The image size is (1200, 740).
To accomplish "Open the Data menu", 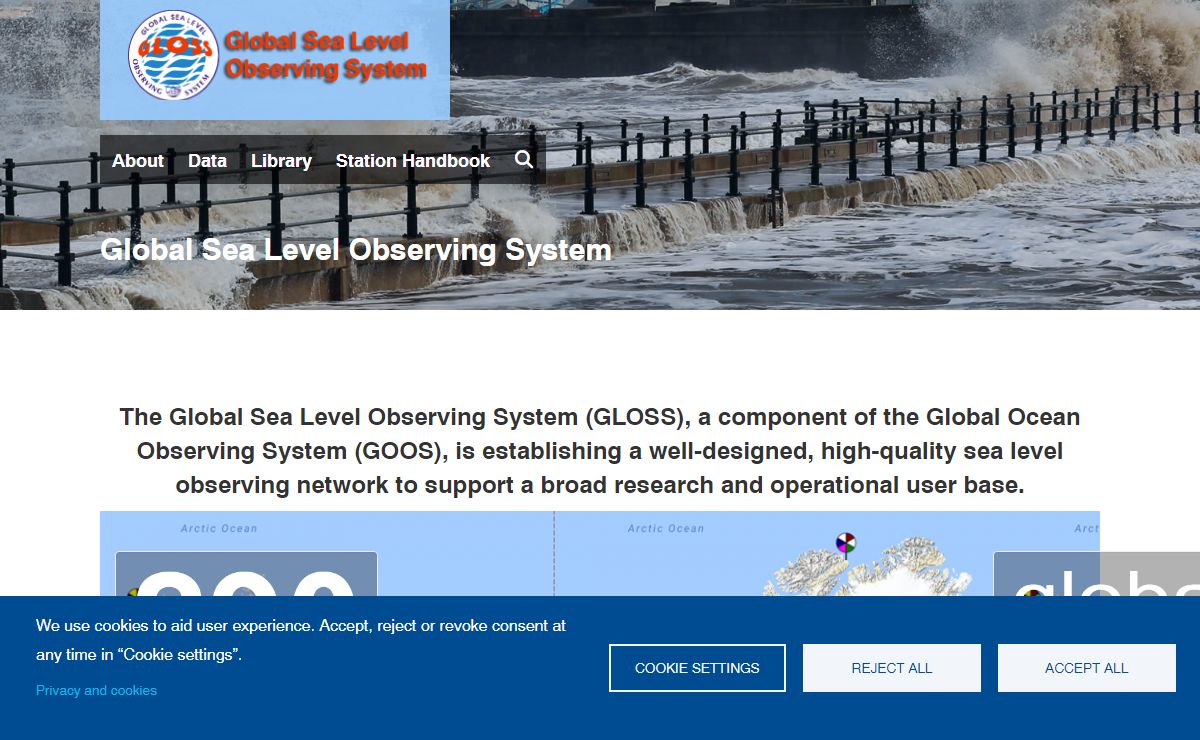I will tap(208, 160).
